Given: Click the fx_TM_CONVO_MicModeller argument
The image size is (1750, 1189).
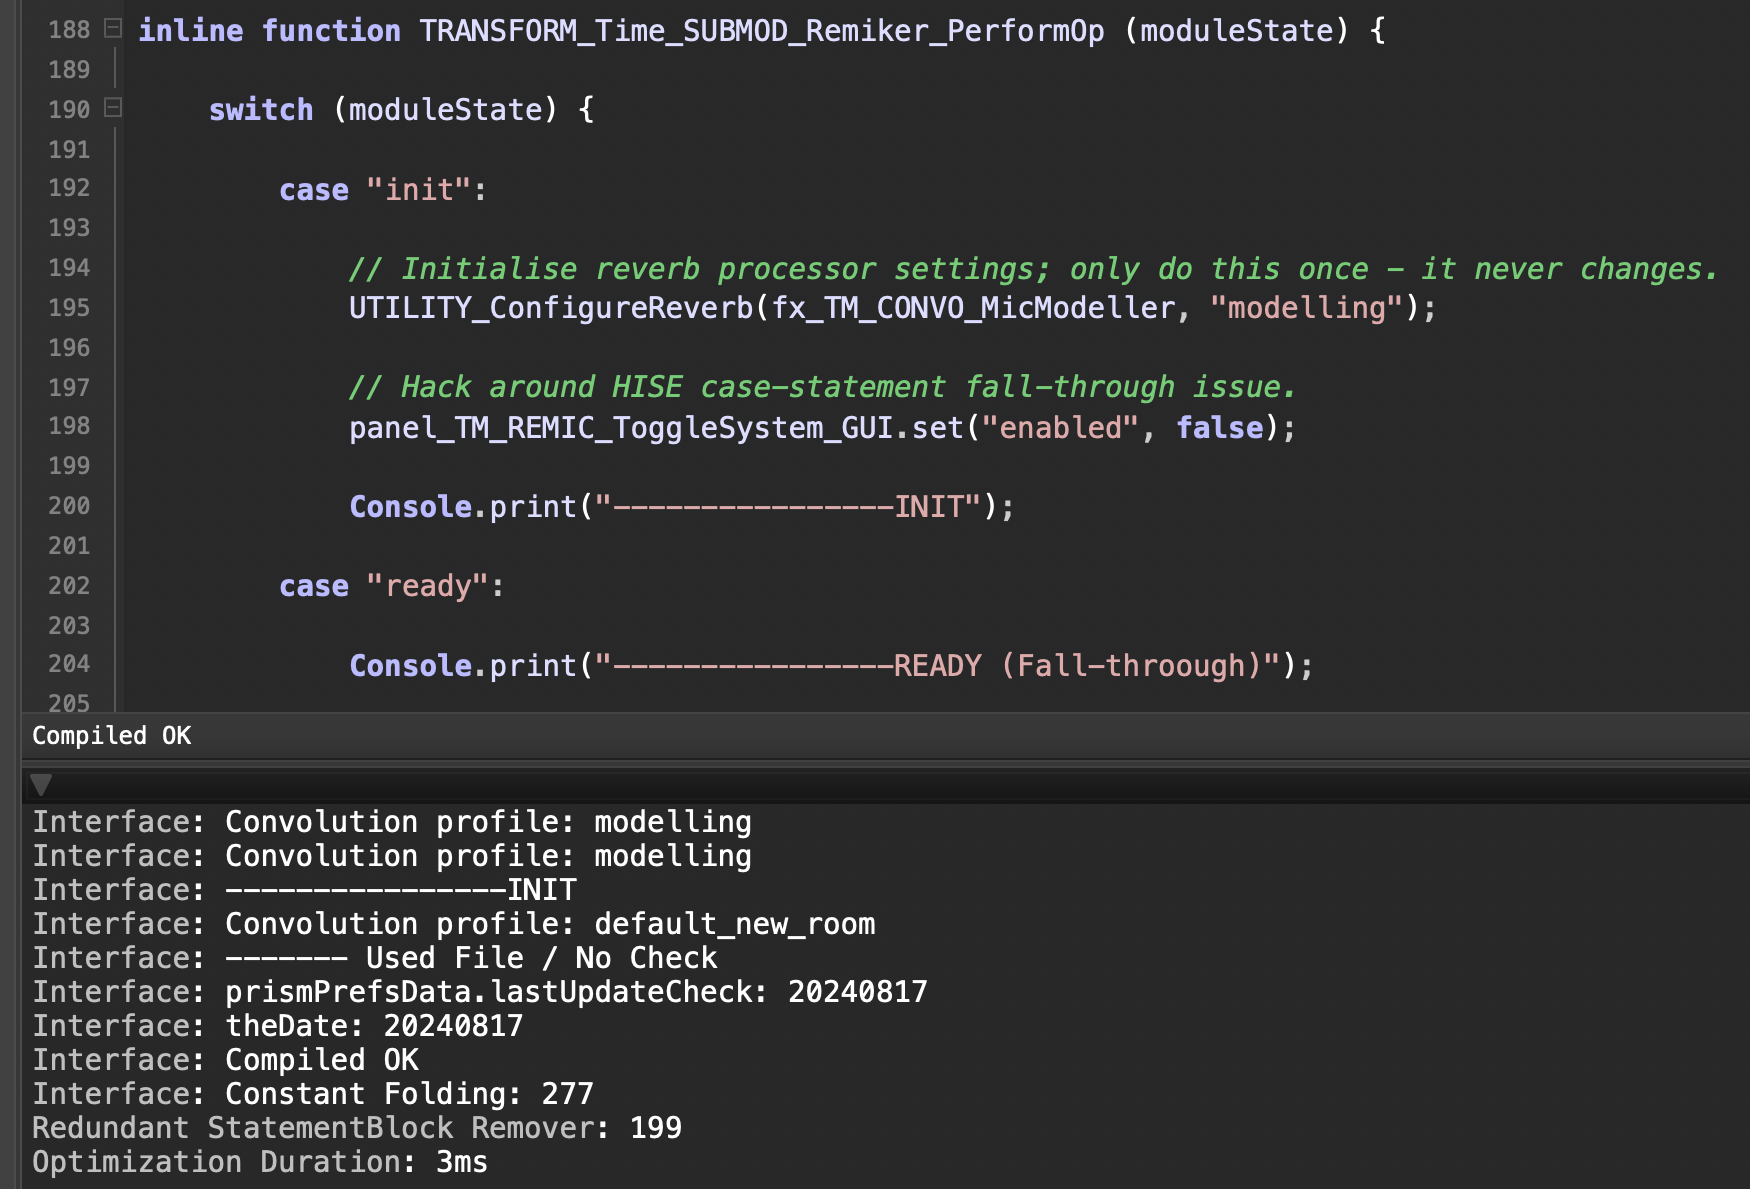Looking at the screenshot, I should pos(973,308).
